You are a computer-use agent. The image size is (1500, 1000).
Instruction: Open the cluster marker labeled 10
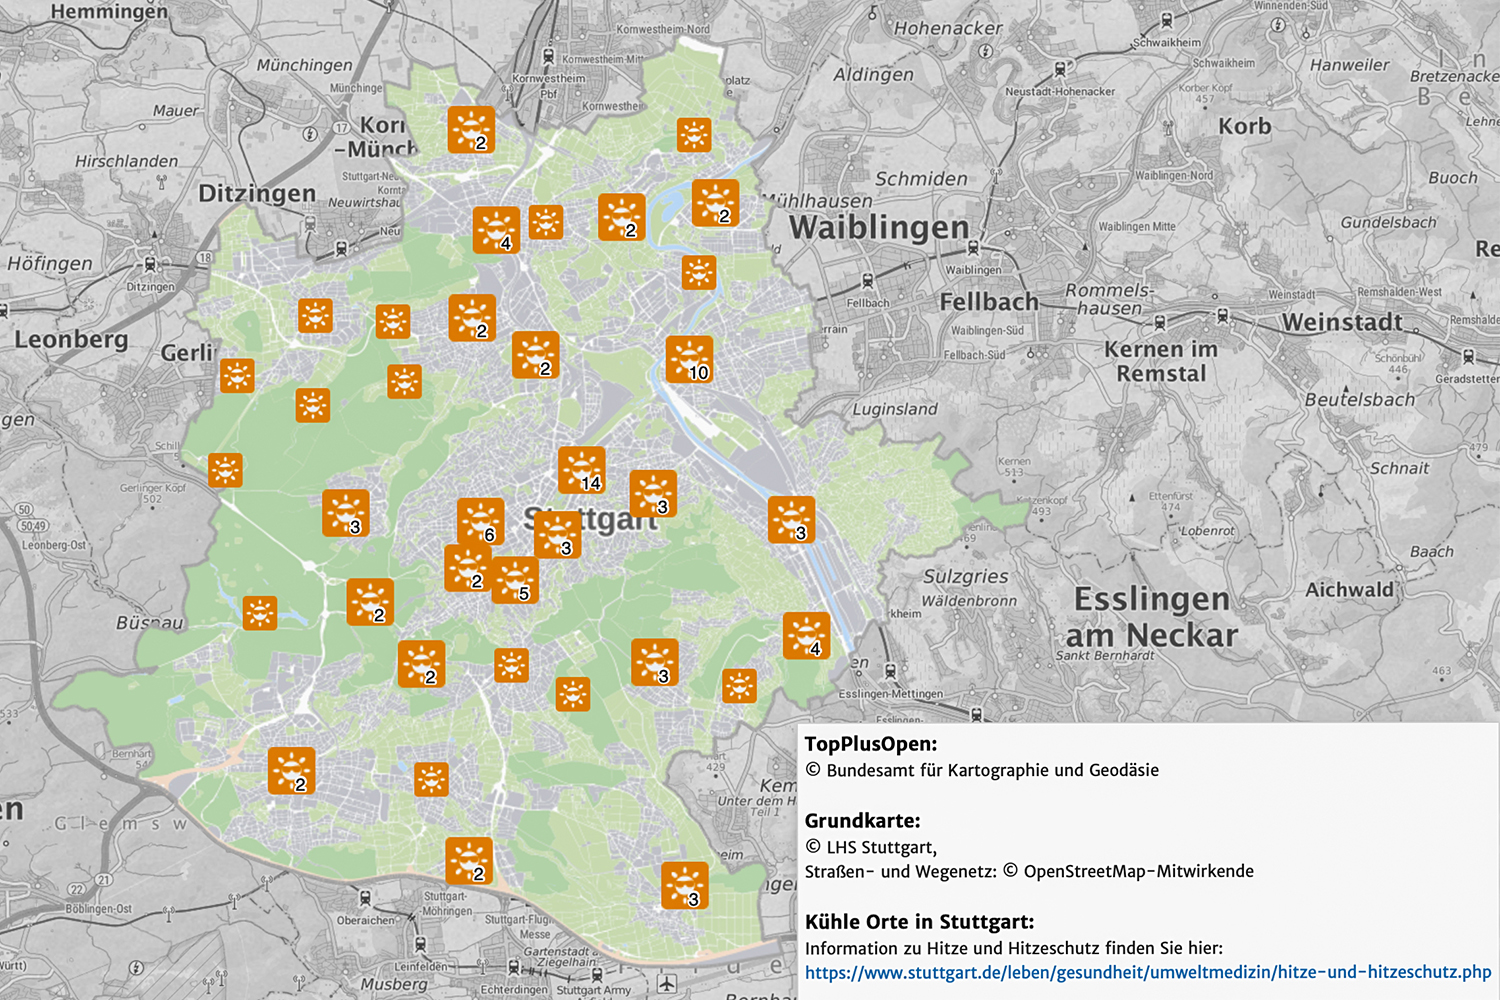coord(689,360)
